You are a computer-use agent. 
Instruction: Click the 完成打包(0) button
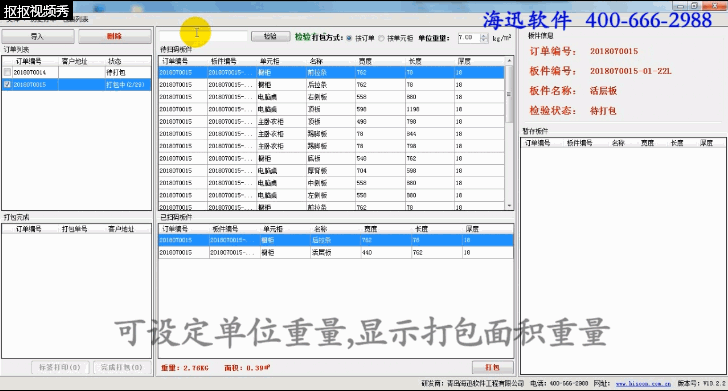pos(122,367)
